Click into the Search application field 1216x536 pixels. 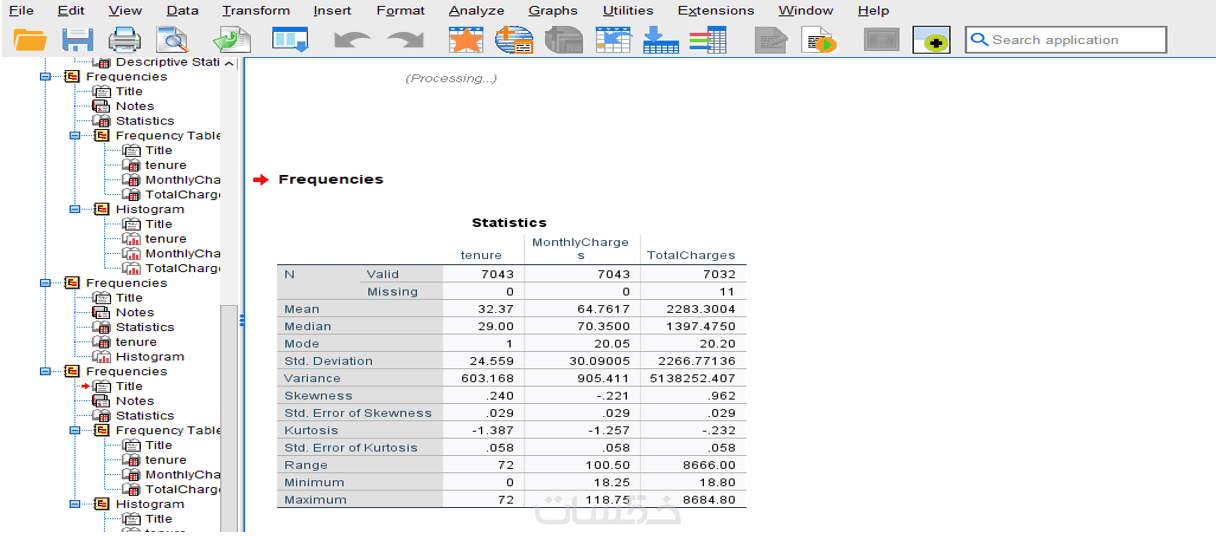[1066, 40]
